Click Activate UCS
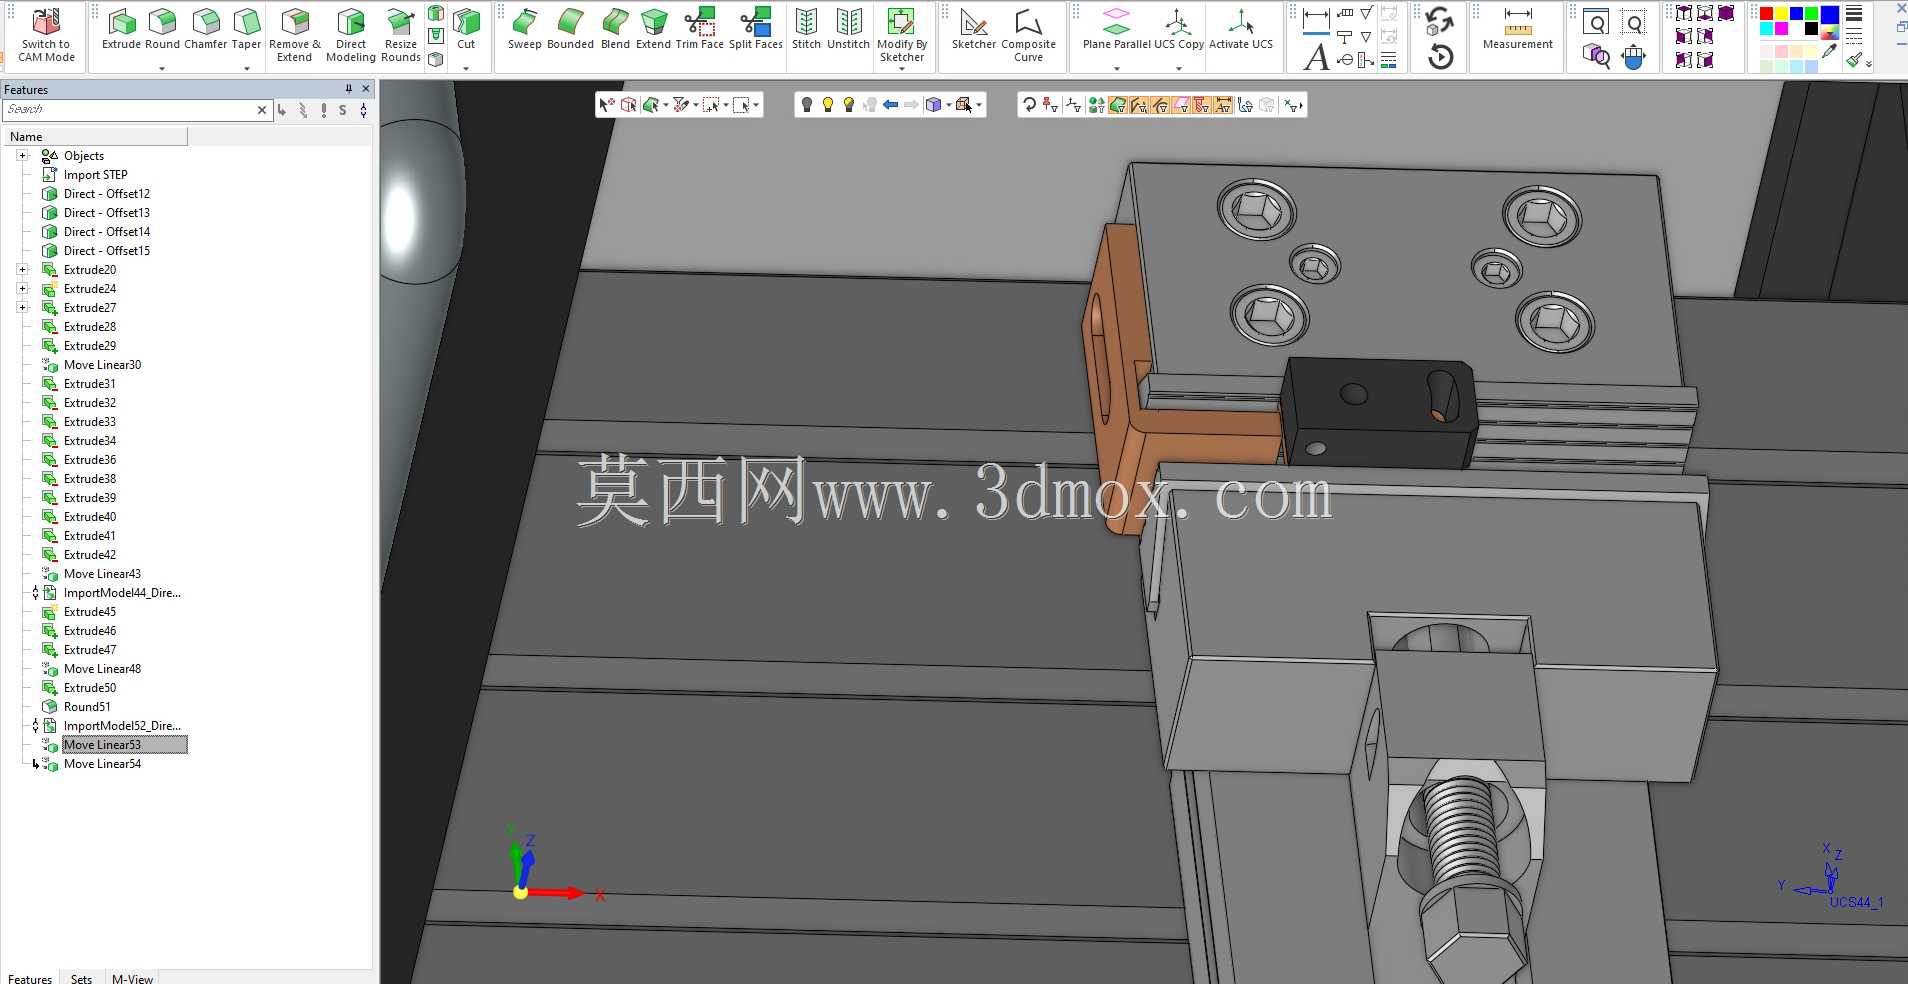 click(1241, 29)
